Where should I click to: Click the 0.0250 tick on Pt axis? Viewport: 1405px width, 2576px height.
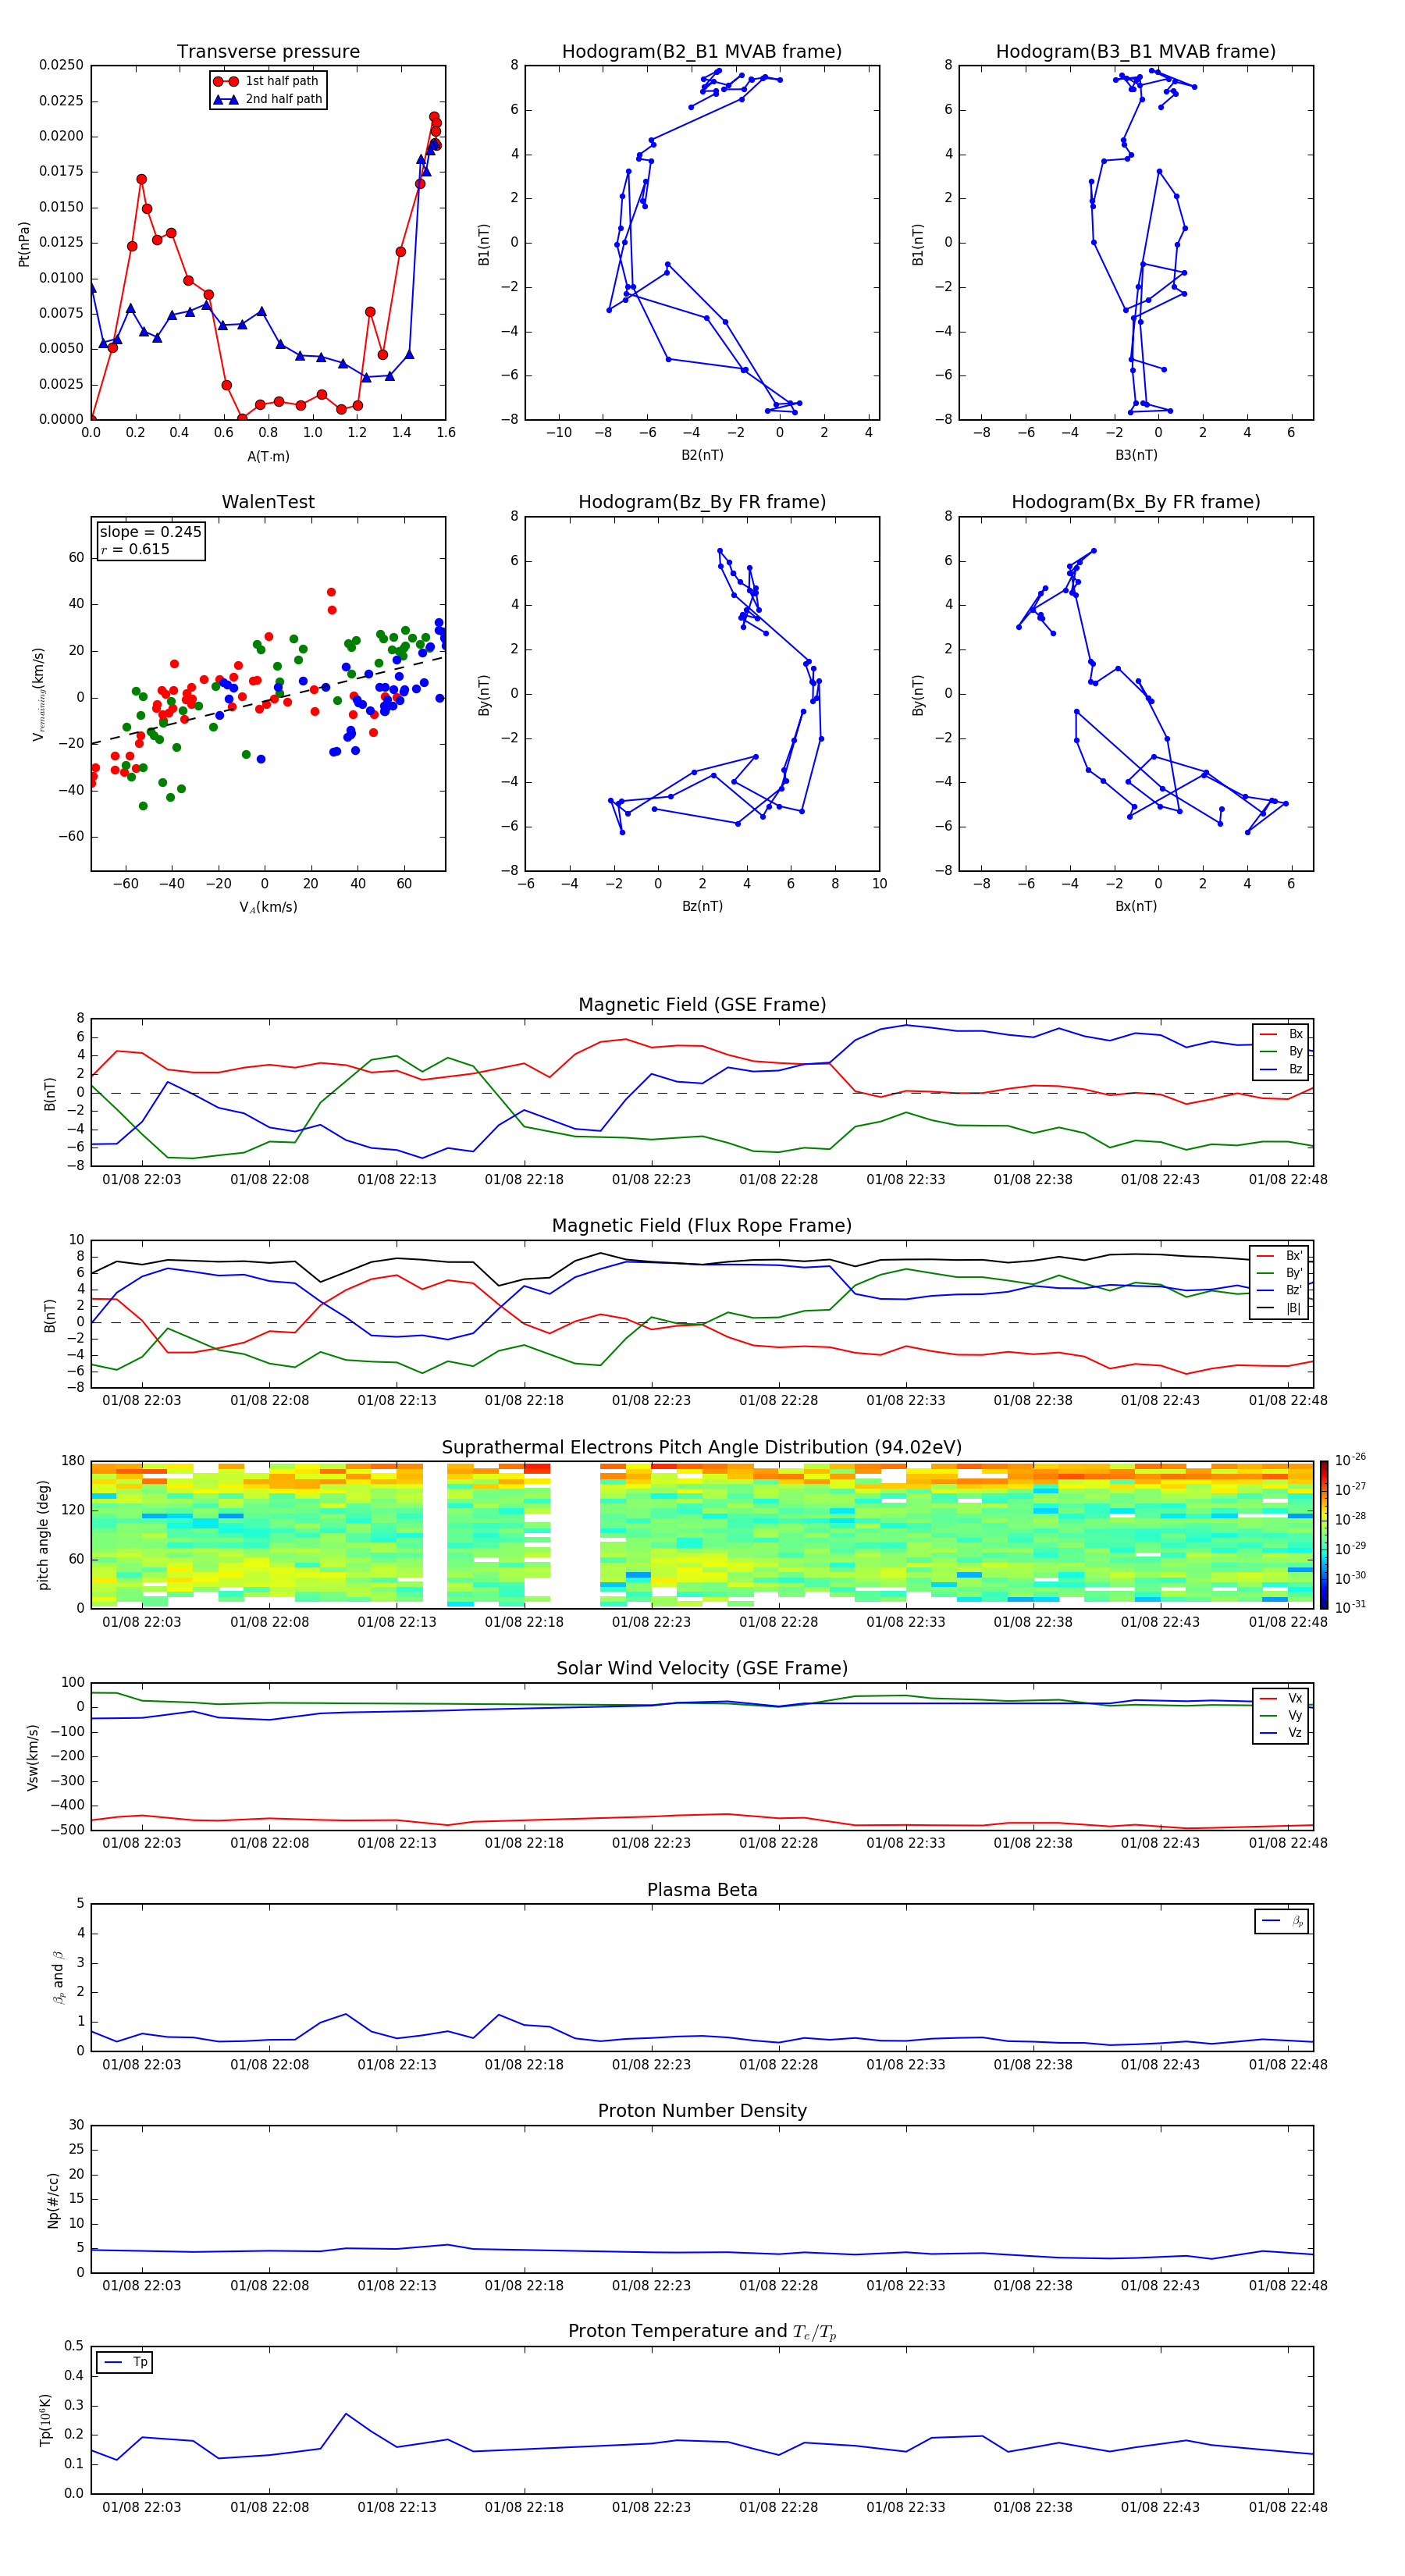[61, 66]
